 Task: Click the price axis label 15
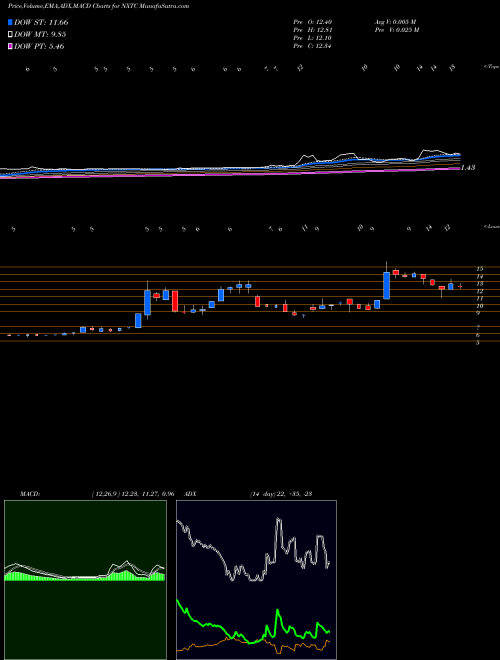[479, 269]
